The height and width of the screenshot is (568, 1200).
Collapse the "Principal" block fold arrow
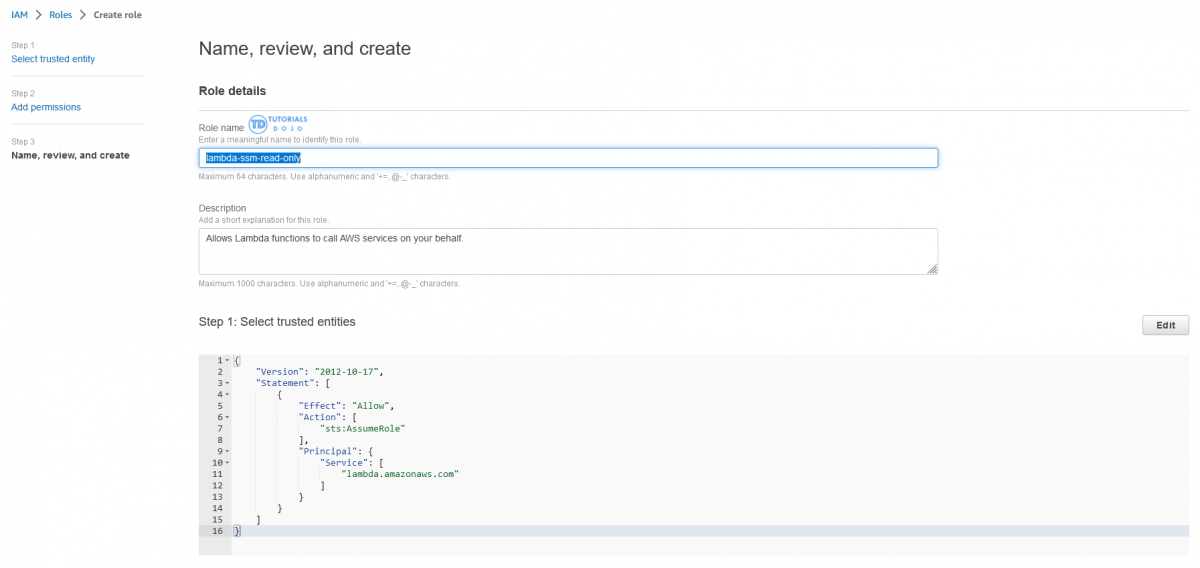[227, 451]
